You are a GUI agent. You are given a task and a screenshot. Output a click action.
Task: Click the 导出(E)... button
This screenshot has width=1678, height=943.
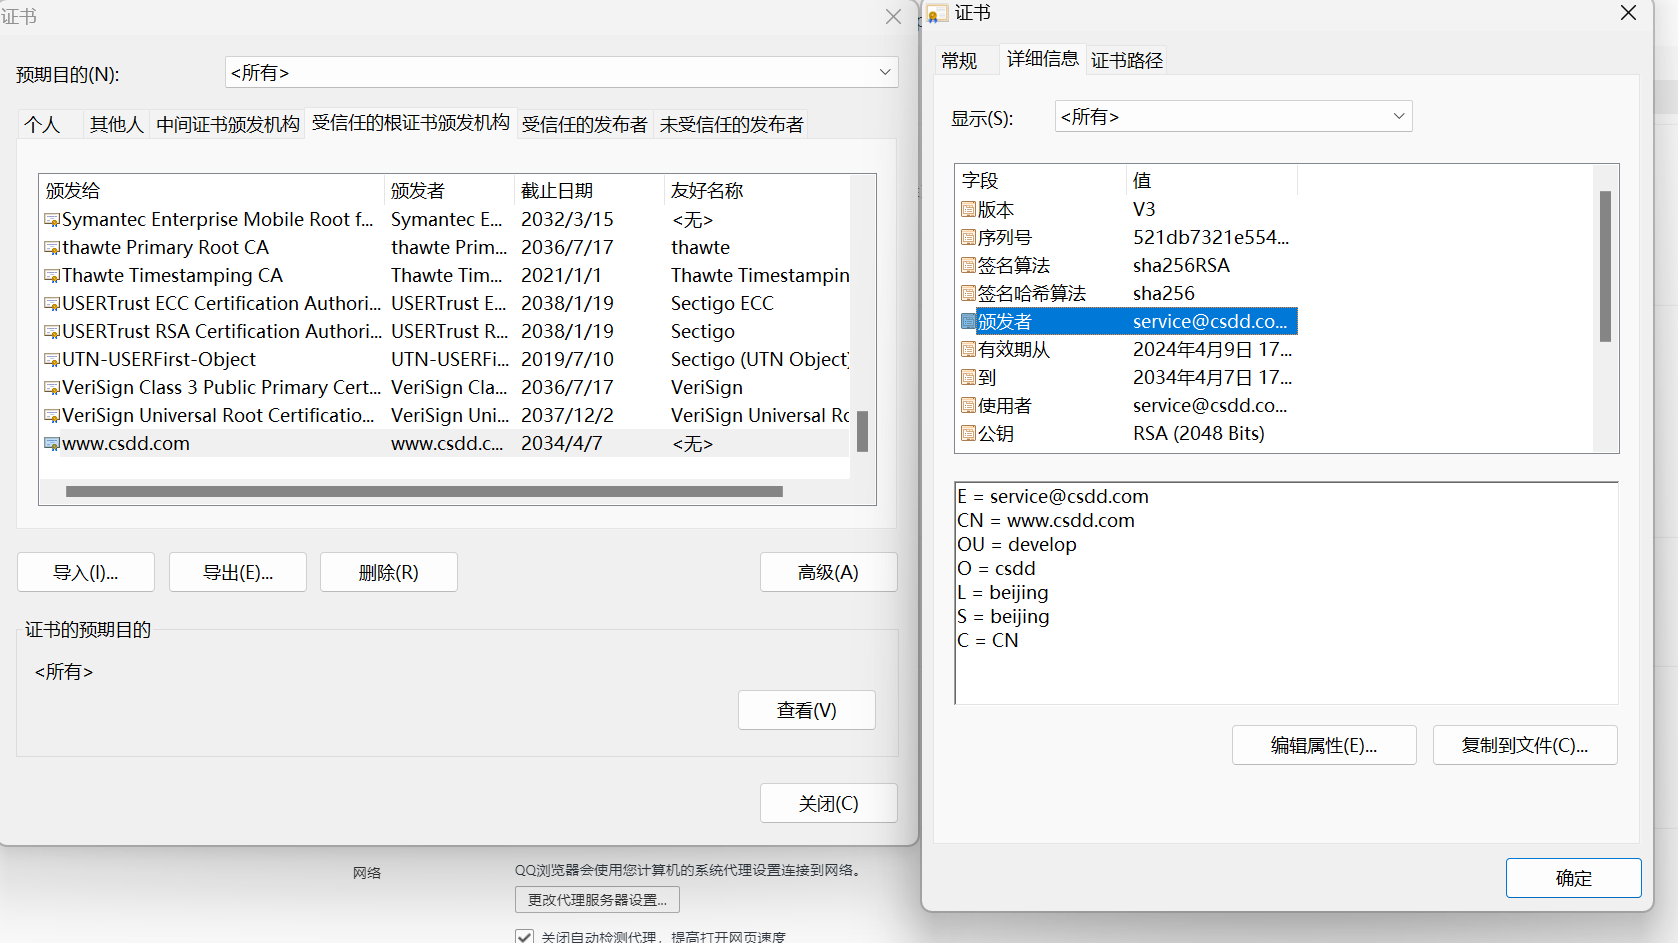(238, 572)
